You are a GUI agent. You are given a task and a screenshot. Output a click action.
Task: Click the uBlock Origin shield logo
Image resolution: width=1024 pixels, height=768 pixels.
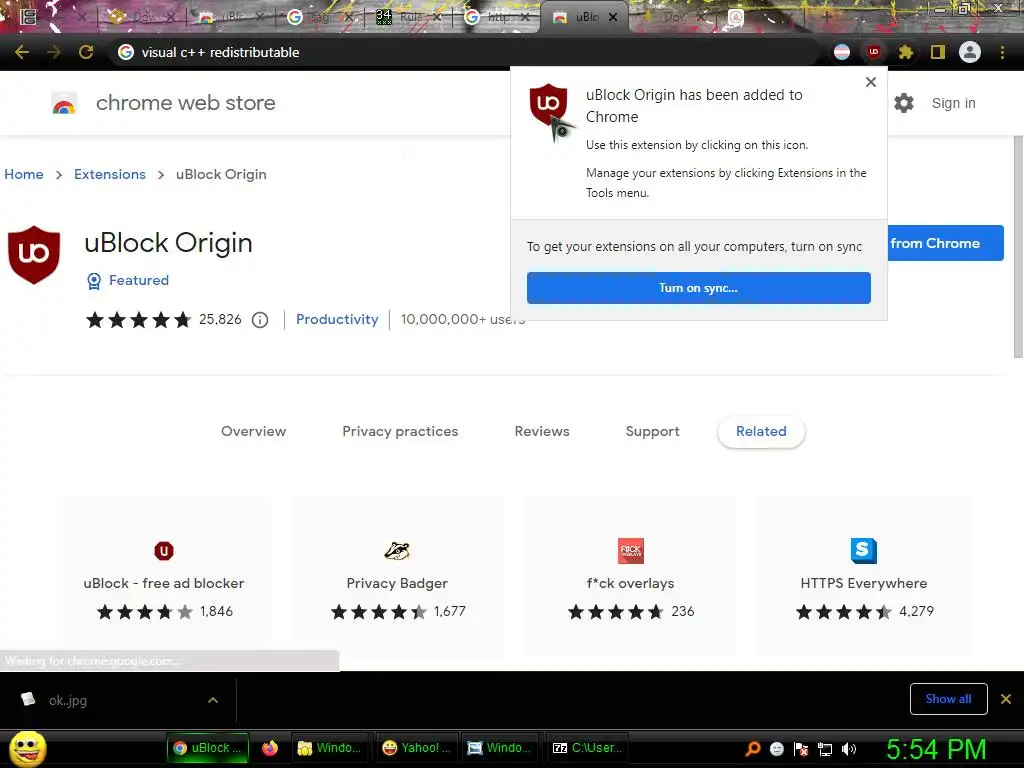point(34,255)
